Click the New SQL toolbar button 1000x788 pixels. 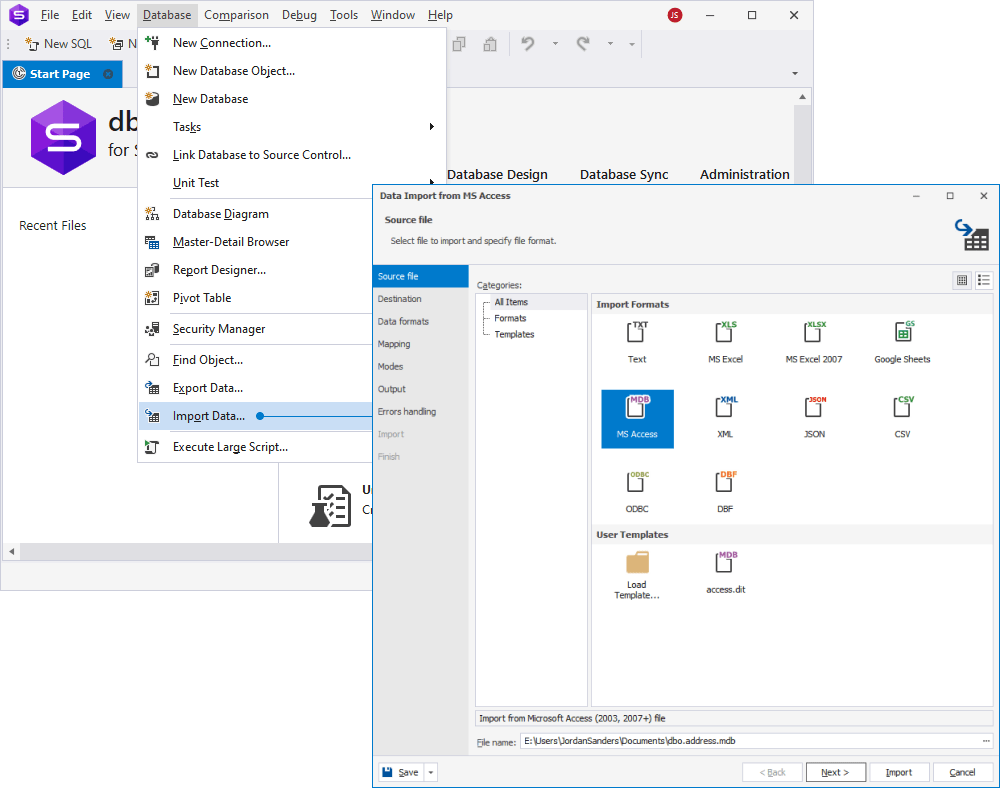tap(59, 44)
